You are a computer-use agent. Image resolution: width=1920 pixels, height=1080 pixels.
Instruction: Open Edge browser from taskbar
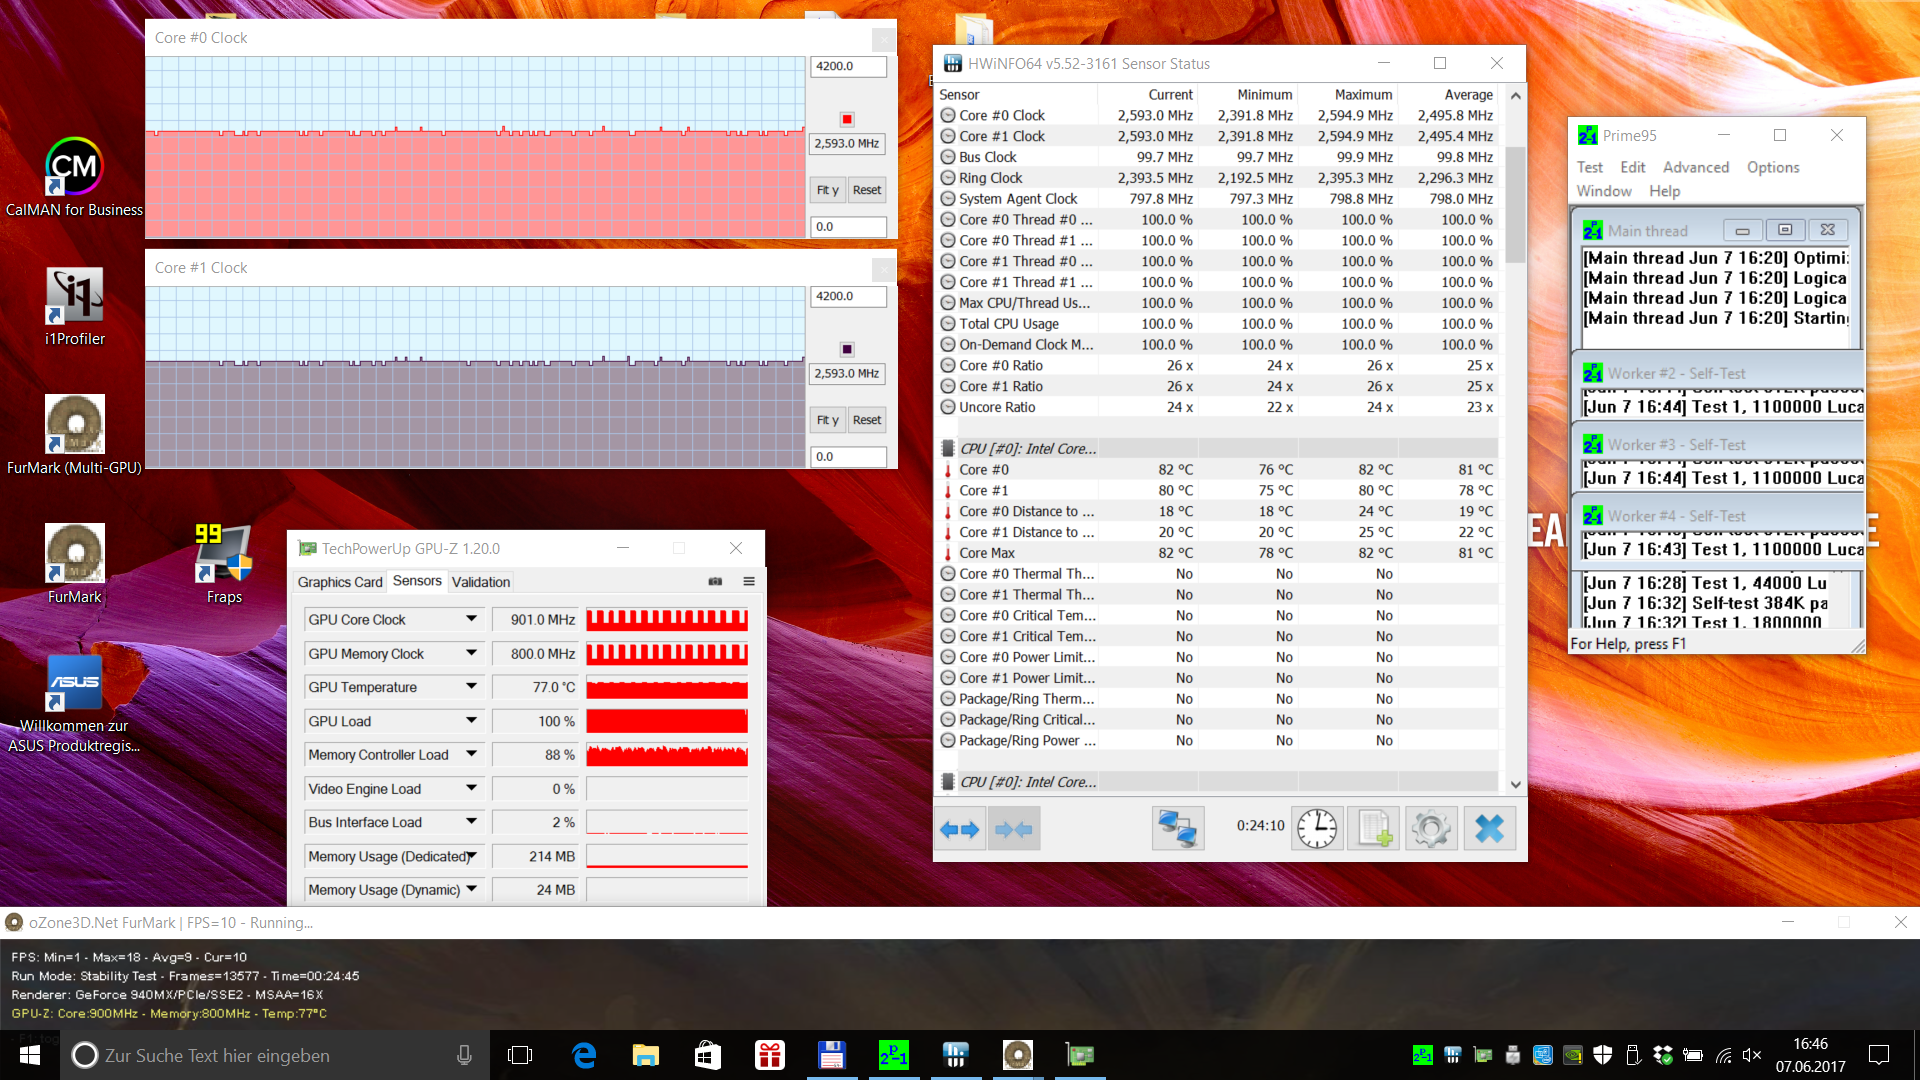coord(584,1055)
